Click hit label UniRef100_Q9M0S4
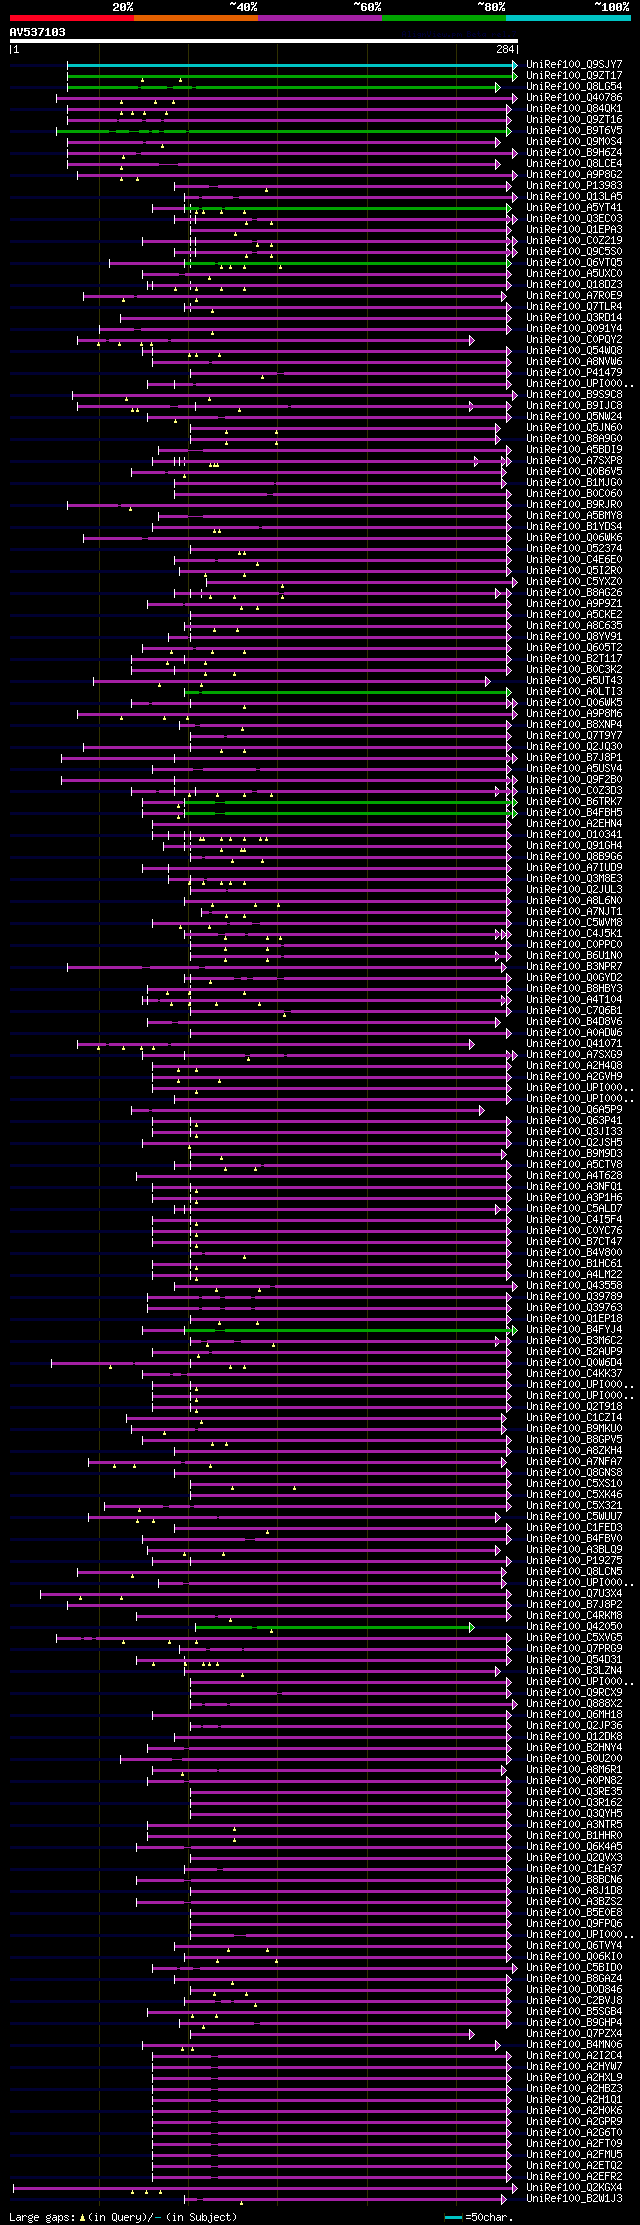This screenshot has width=640, height=2225. click(x=574, y=142)
